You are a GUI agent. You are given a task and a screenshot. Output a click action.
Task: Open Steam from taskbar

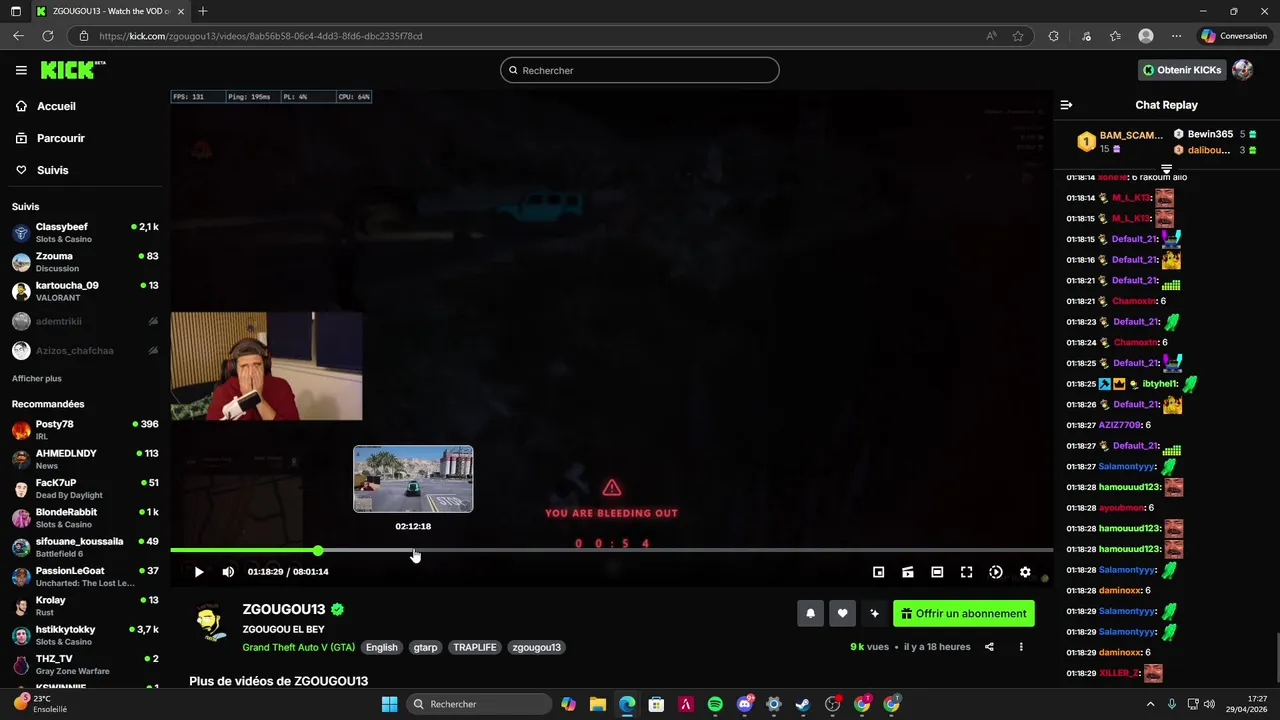pyautogui.click(x=803, y=704)
